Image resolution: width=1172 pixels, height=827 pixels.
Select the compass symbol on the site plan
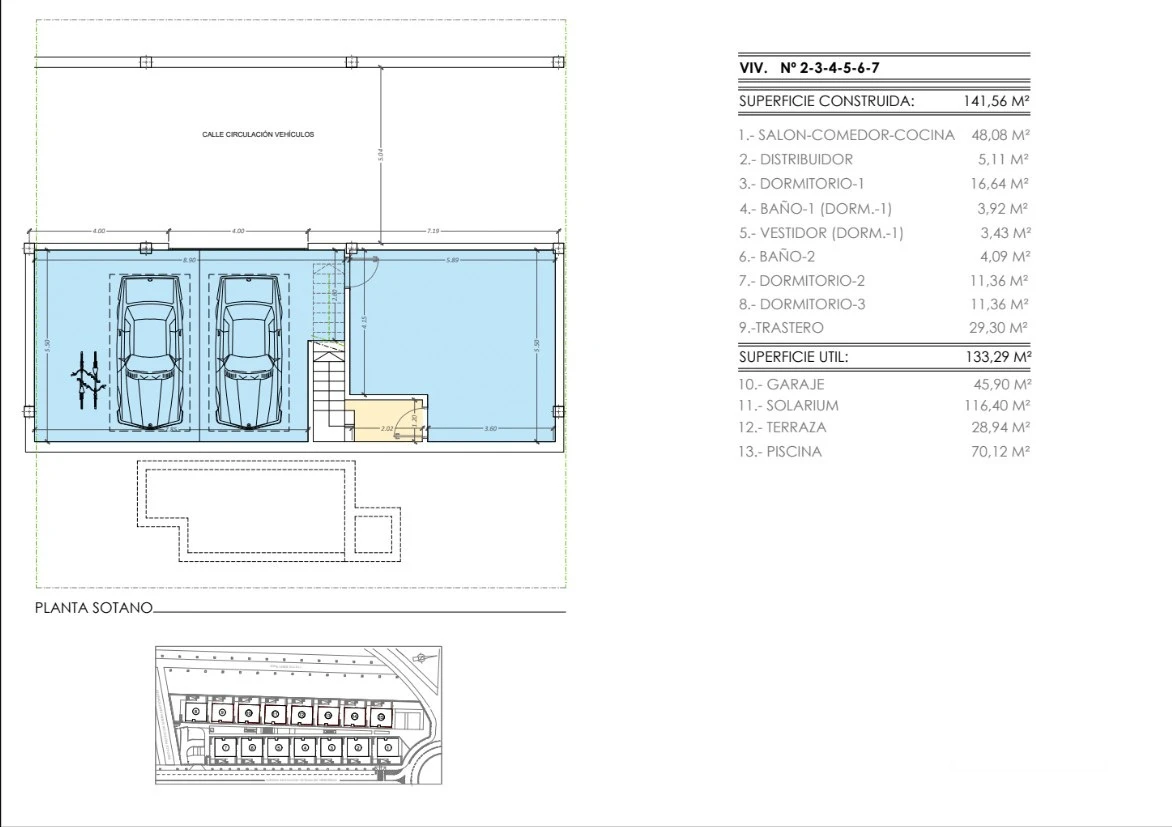pos(421,658)
